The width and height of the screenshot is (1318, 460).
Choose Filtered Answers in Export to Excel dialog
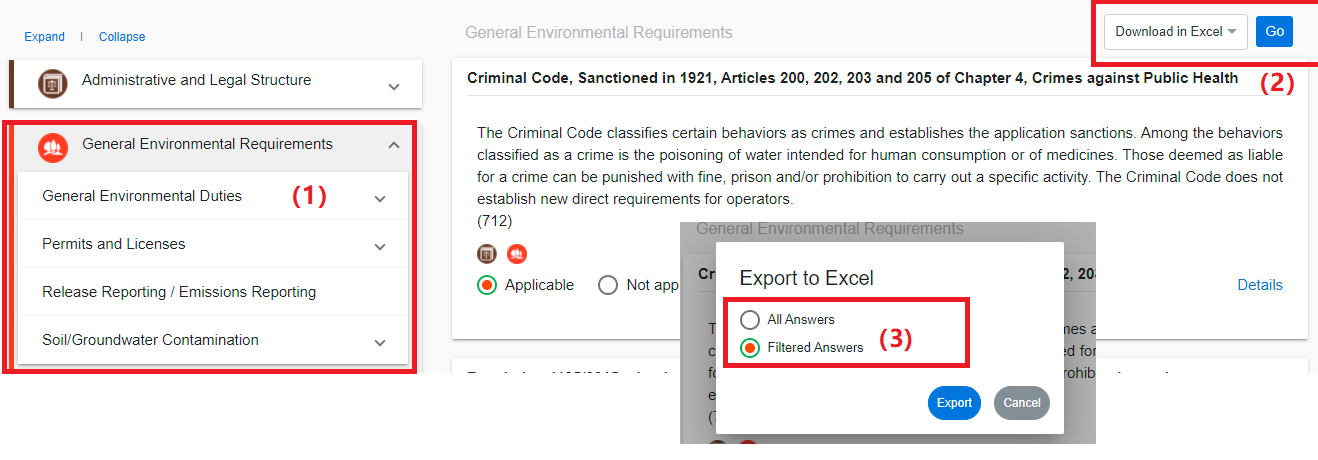(750, 348)
